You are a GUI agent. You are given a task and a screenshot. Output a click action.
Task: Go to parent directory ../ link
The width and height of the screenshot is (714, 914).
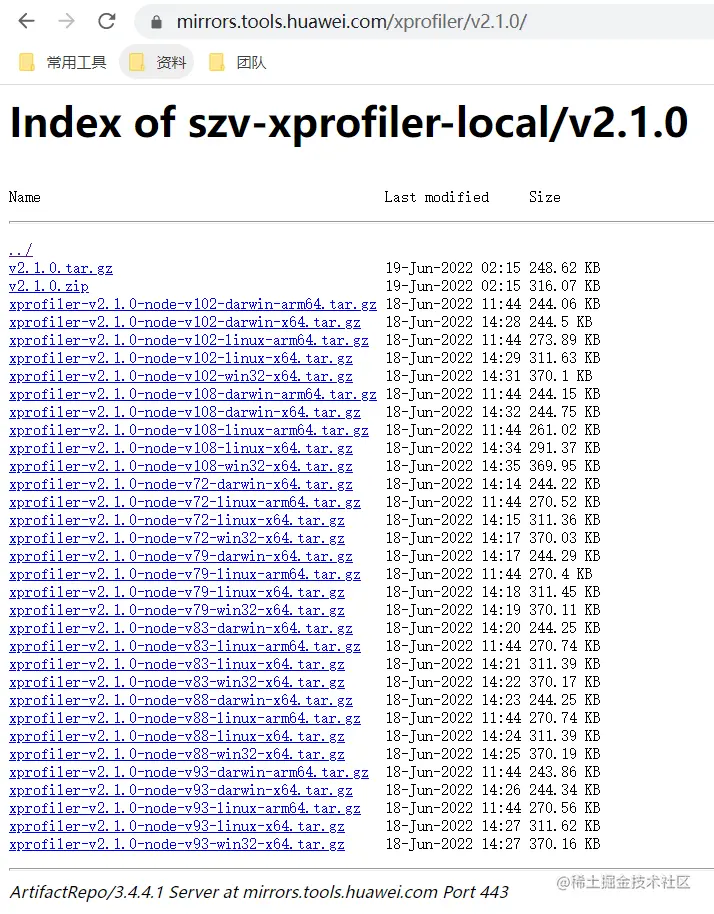point(21,250)
